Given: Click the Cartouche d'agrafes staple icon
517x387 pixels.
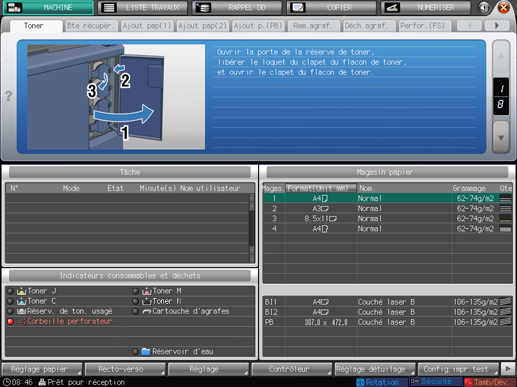Looking at the screenshot, I should pos(147,312).
